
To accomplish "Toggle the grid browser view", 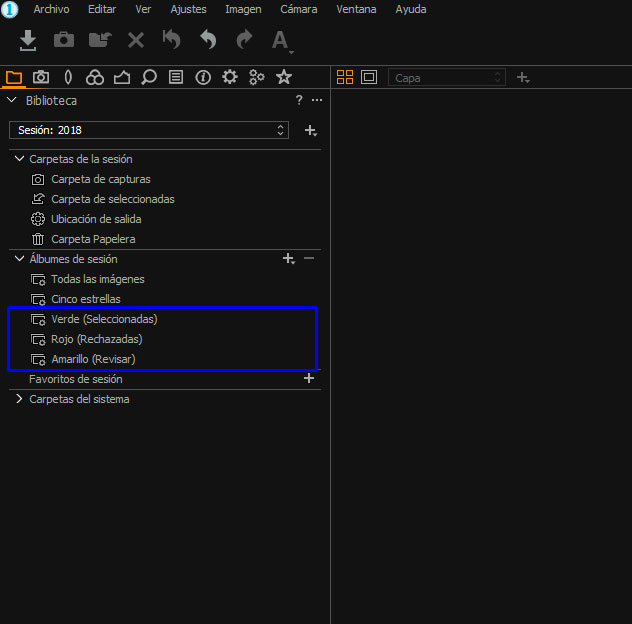I will click(x=345, y=77).
